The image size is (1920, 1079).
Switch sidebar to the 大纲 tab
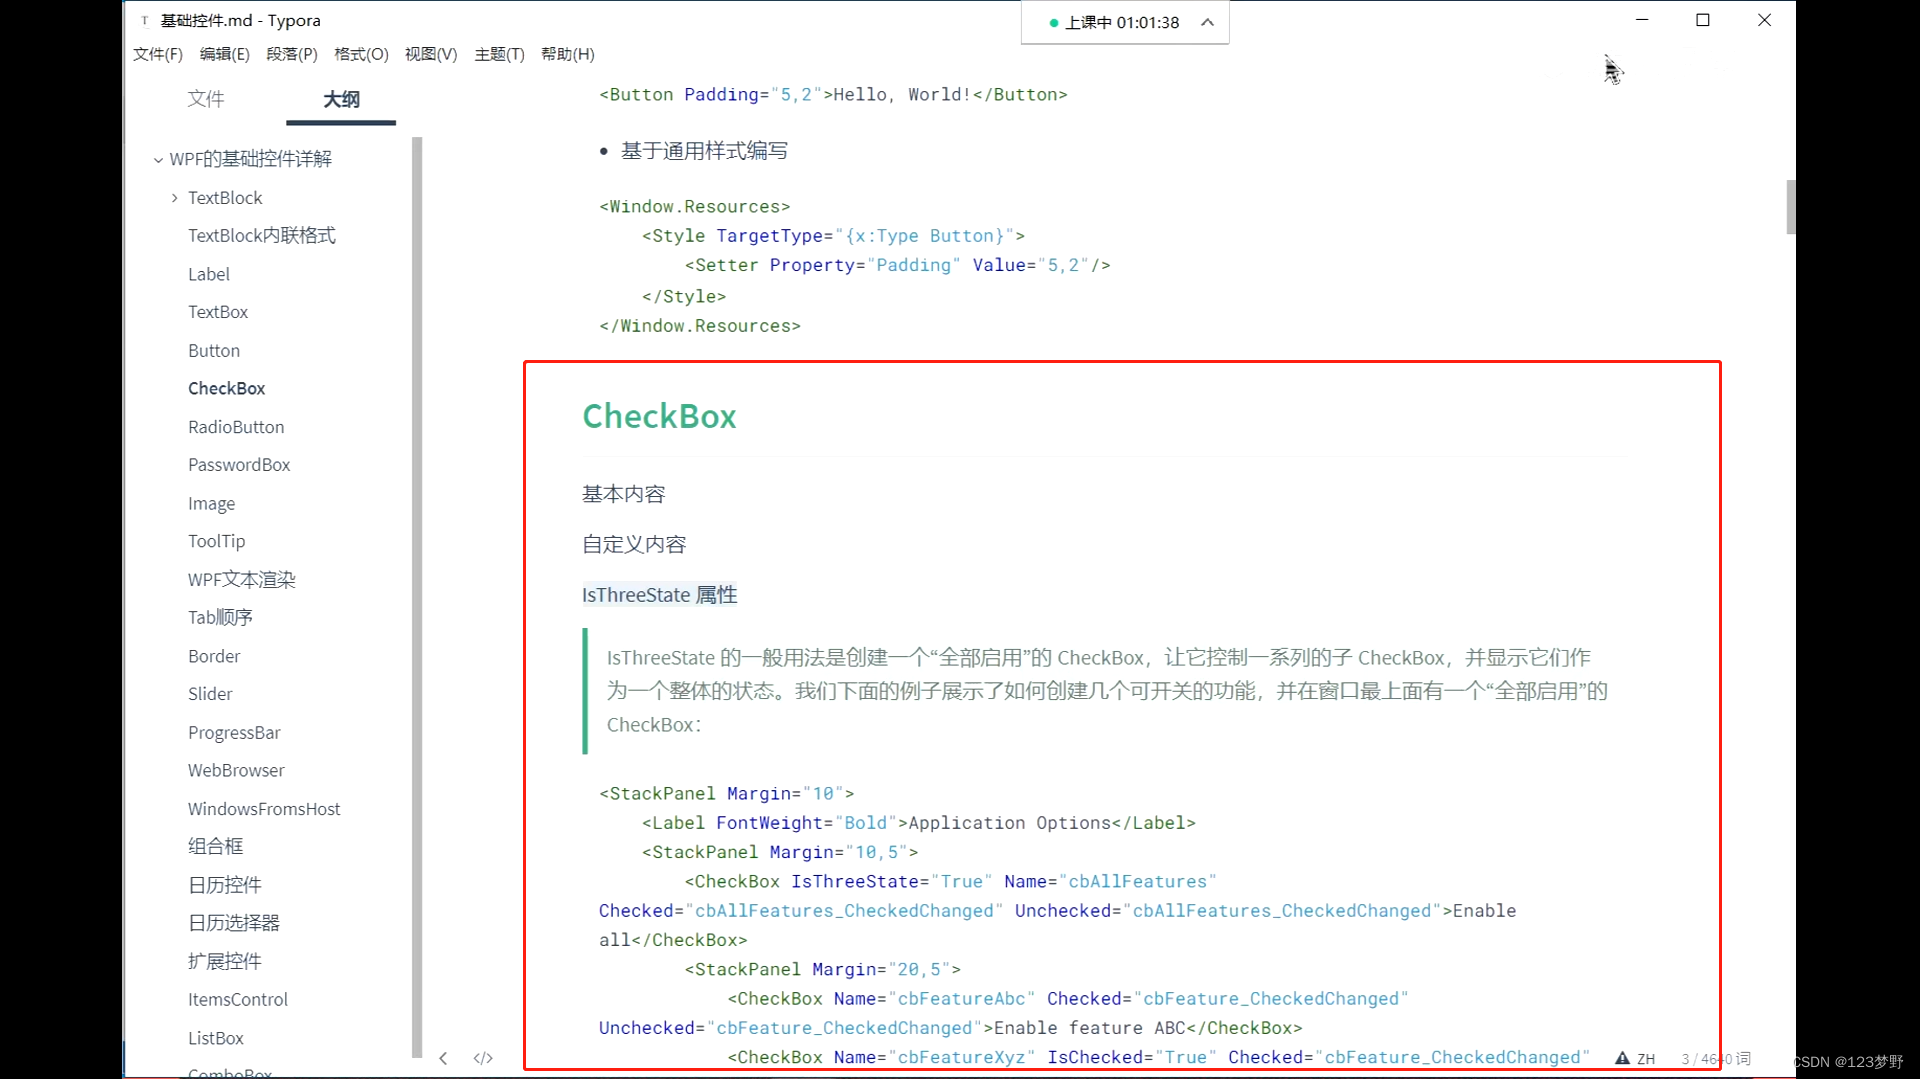click(x=341, y=98)
